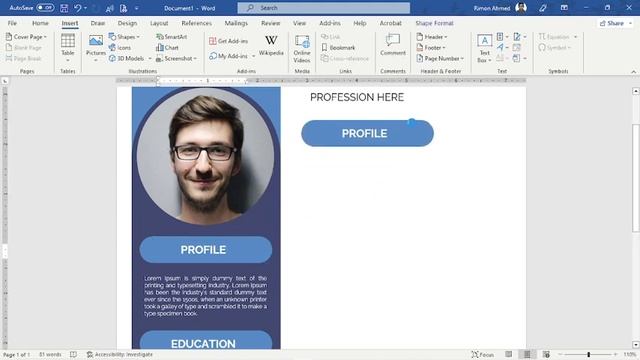Open the Shape Format tab
Viewport: 640px width, 360px height.
click(434, 23)
